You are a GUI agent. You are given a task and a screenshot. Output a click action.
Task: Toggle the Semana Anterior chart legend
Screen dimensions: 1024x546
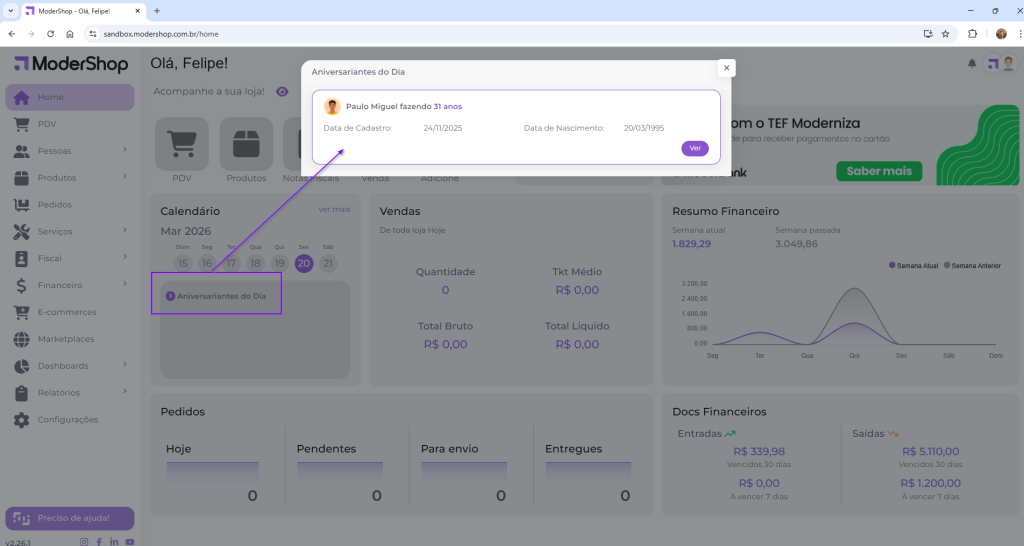[x=974, y=265]
